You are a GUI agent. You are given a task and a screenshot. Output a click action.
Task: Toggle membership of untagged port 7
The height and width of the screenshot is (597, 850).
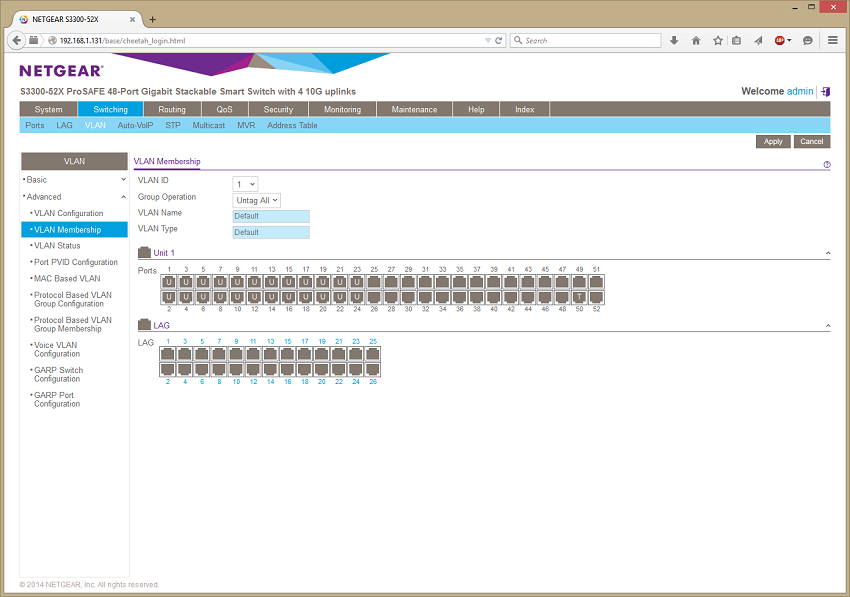tap(220, 282)
